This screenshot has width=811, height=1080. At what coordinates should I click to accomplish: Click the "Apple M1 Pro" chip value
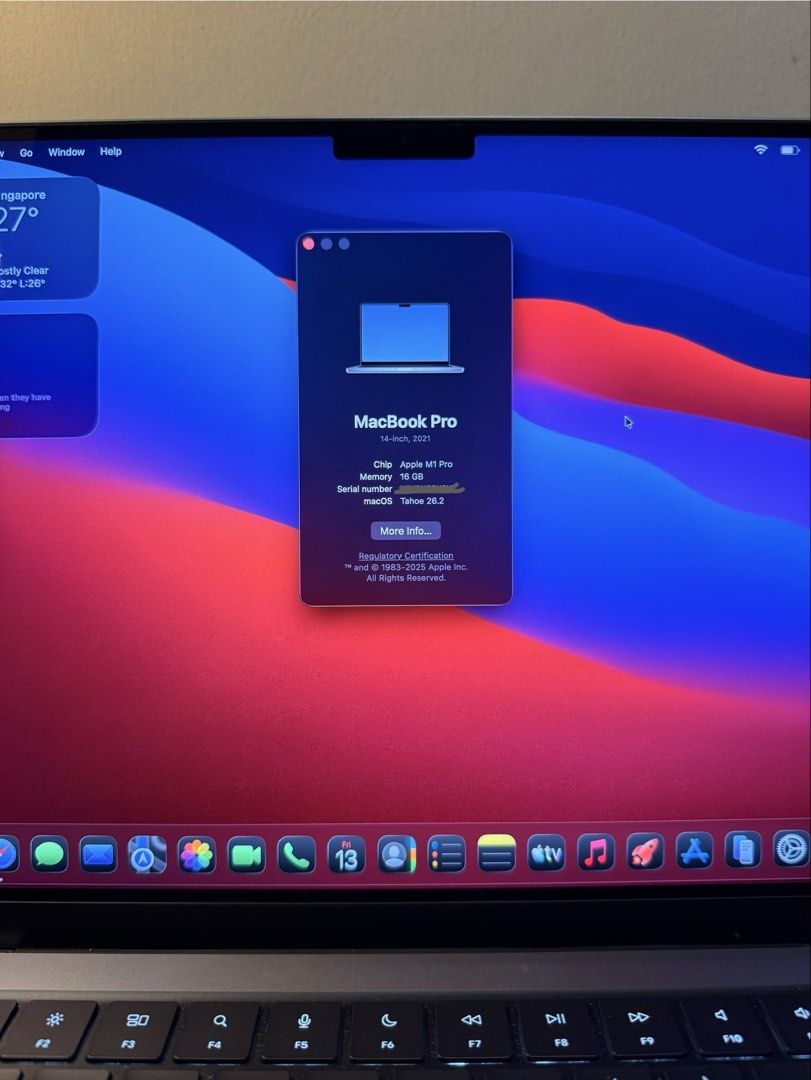427,464
